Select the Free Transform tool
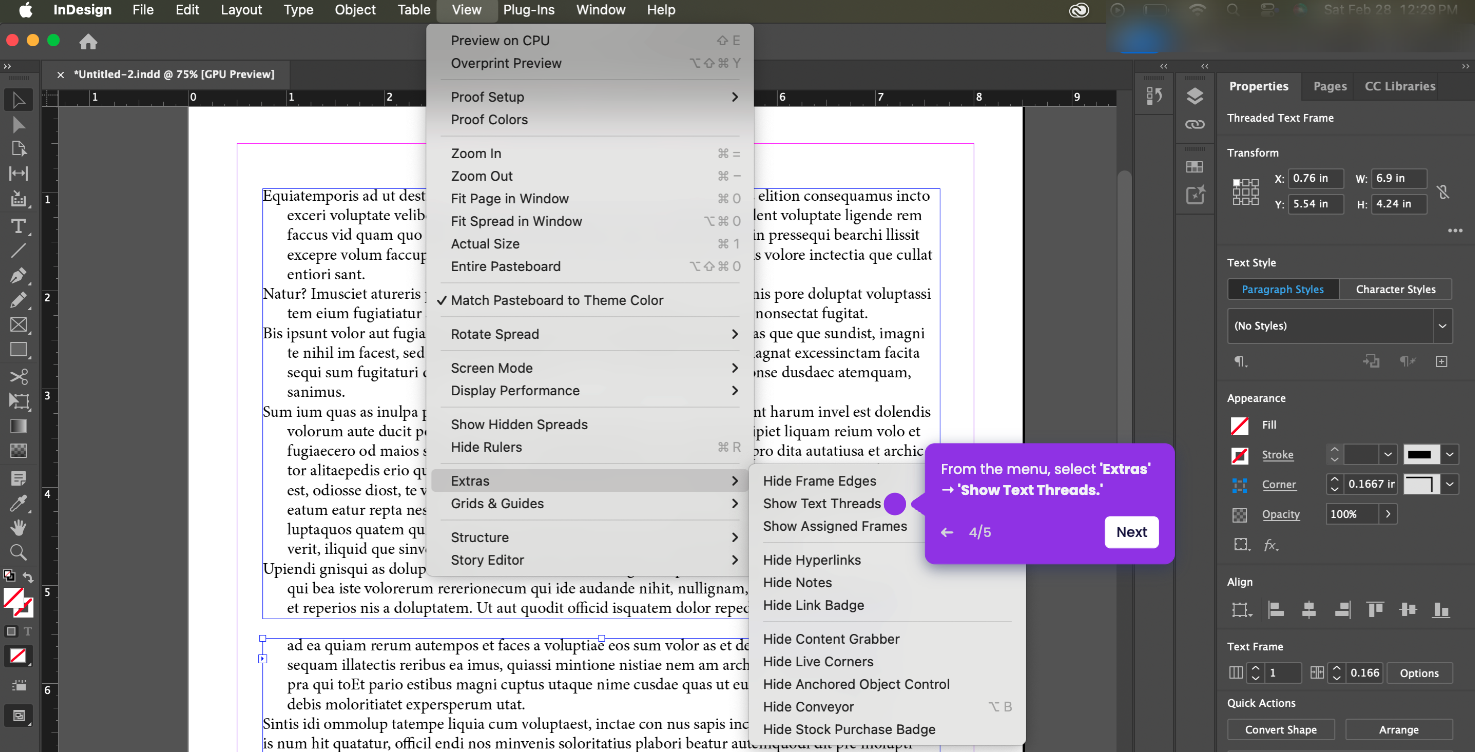This screenshot has width=1475, height=752. click(x=18, y=401)
